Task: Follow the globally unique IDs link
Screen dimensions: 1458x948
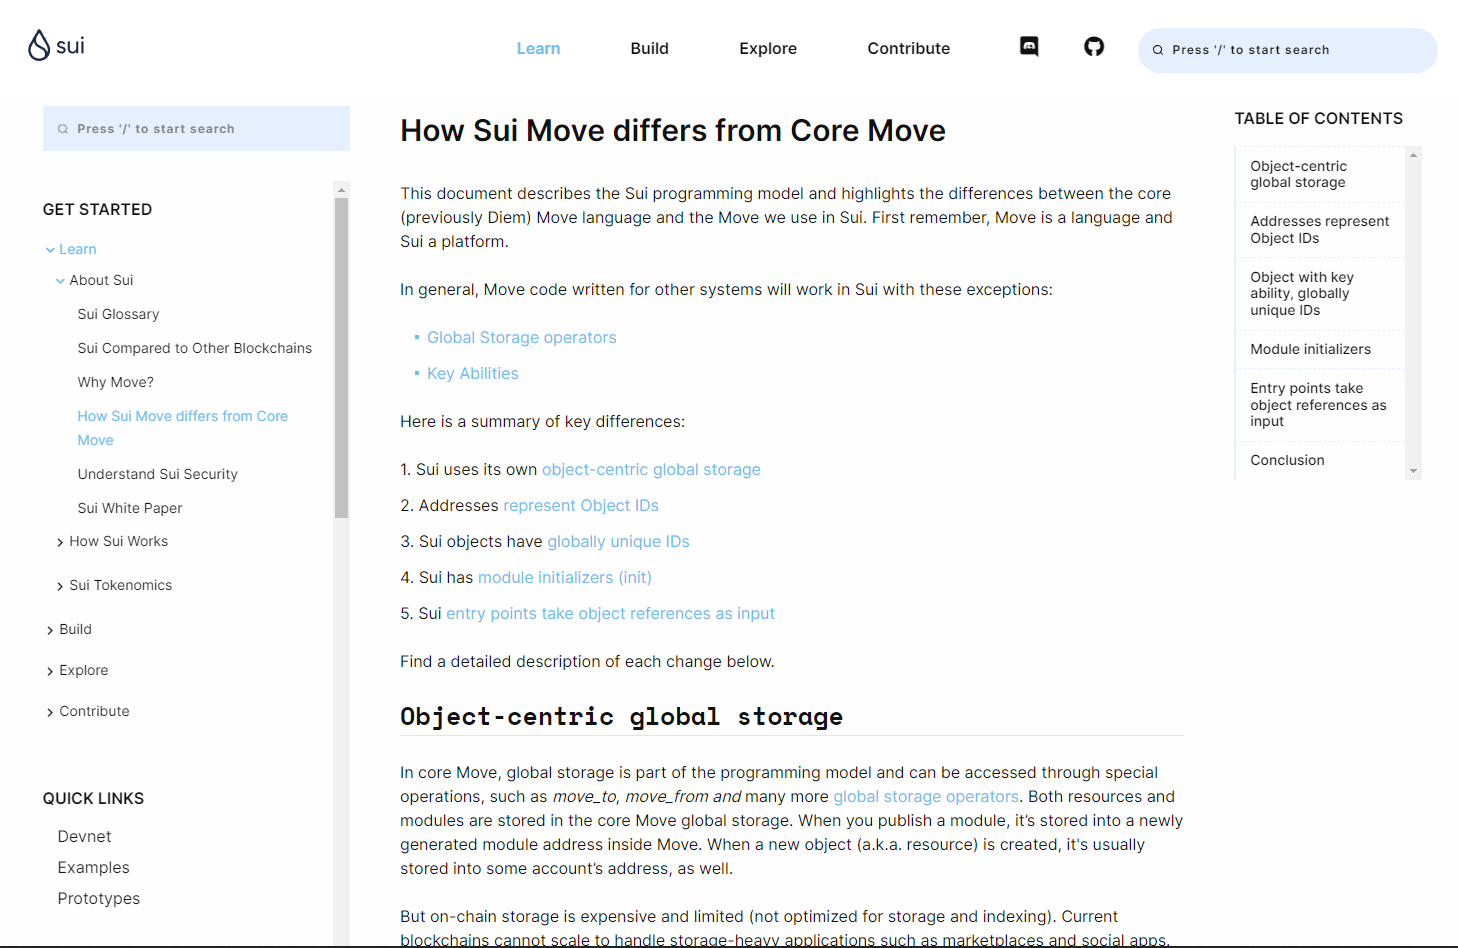Action: point(618,542)
